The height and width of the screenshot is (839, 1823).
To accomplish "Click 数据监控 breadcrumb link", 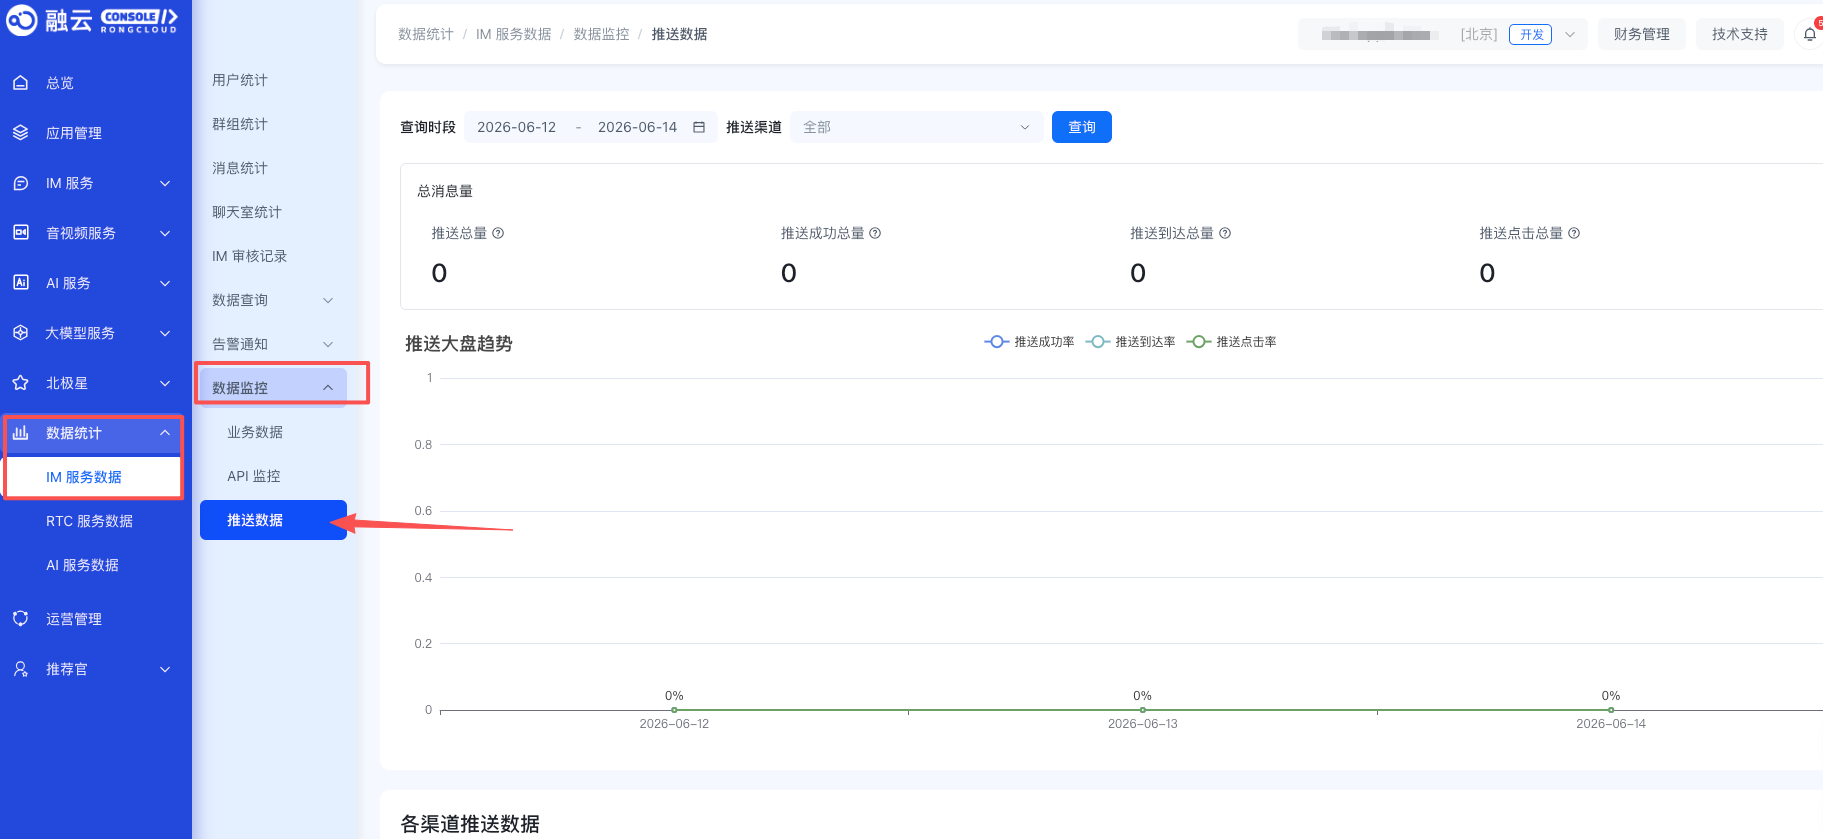I will [602, 34].
